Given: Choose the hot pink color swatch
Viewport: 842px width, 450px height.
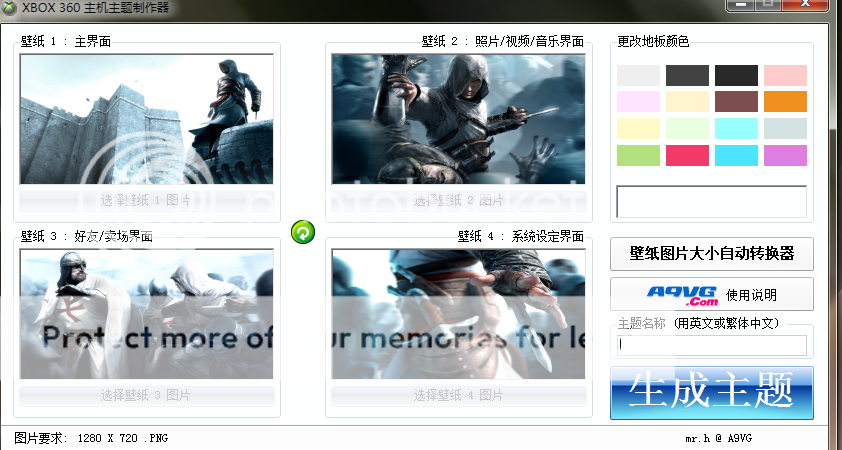Looking at the screenshot, I should pos(687,155).
